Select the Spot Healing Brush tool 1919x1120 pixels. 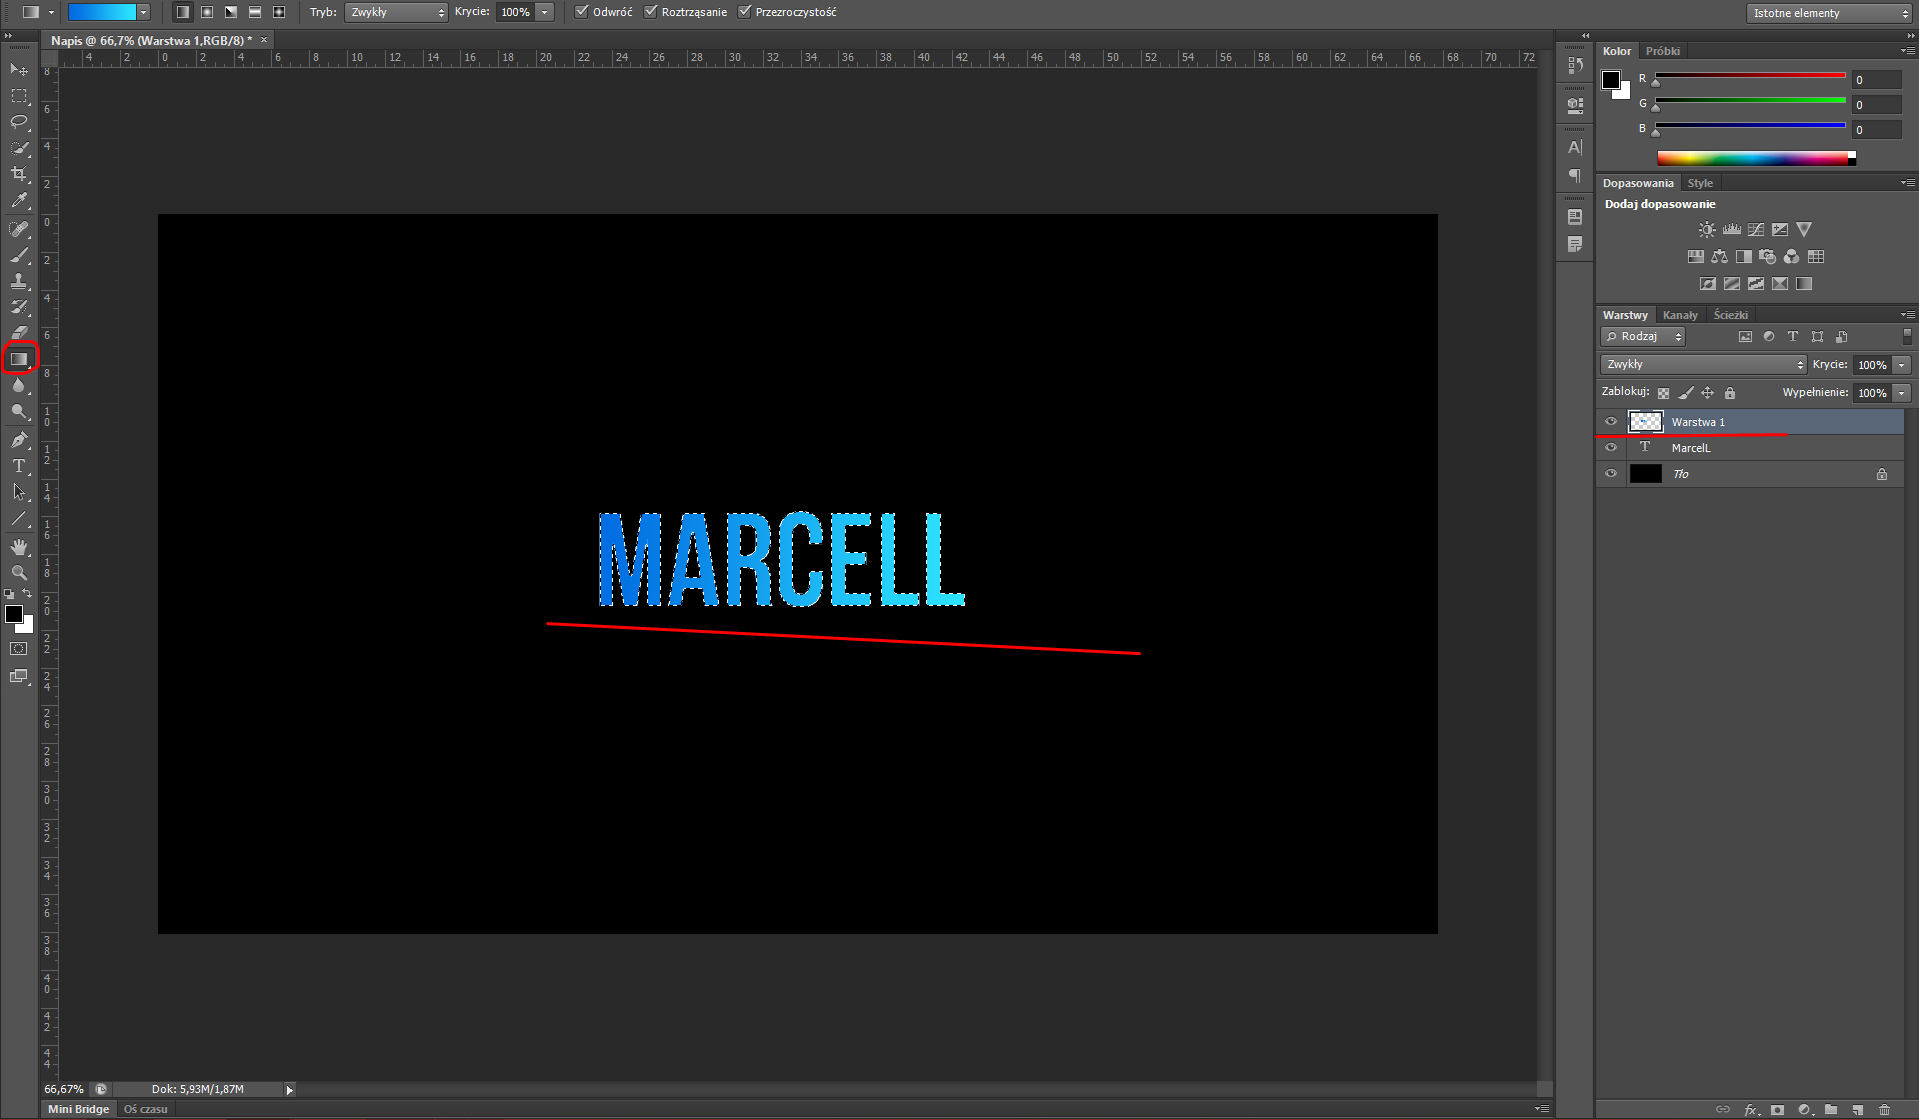(19, 229)
